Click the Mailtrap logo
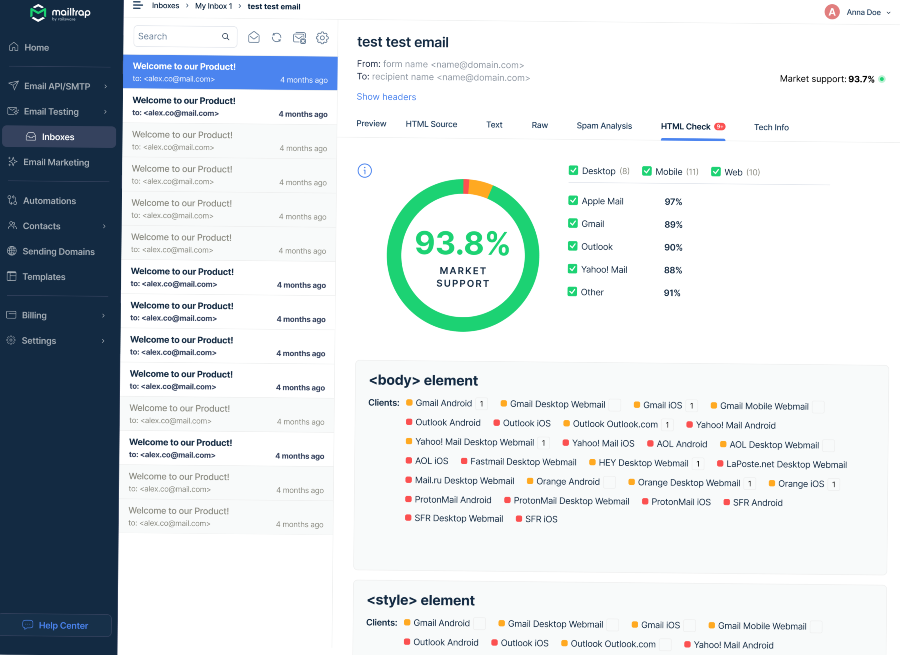 pos(58,13)
